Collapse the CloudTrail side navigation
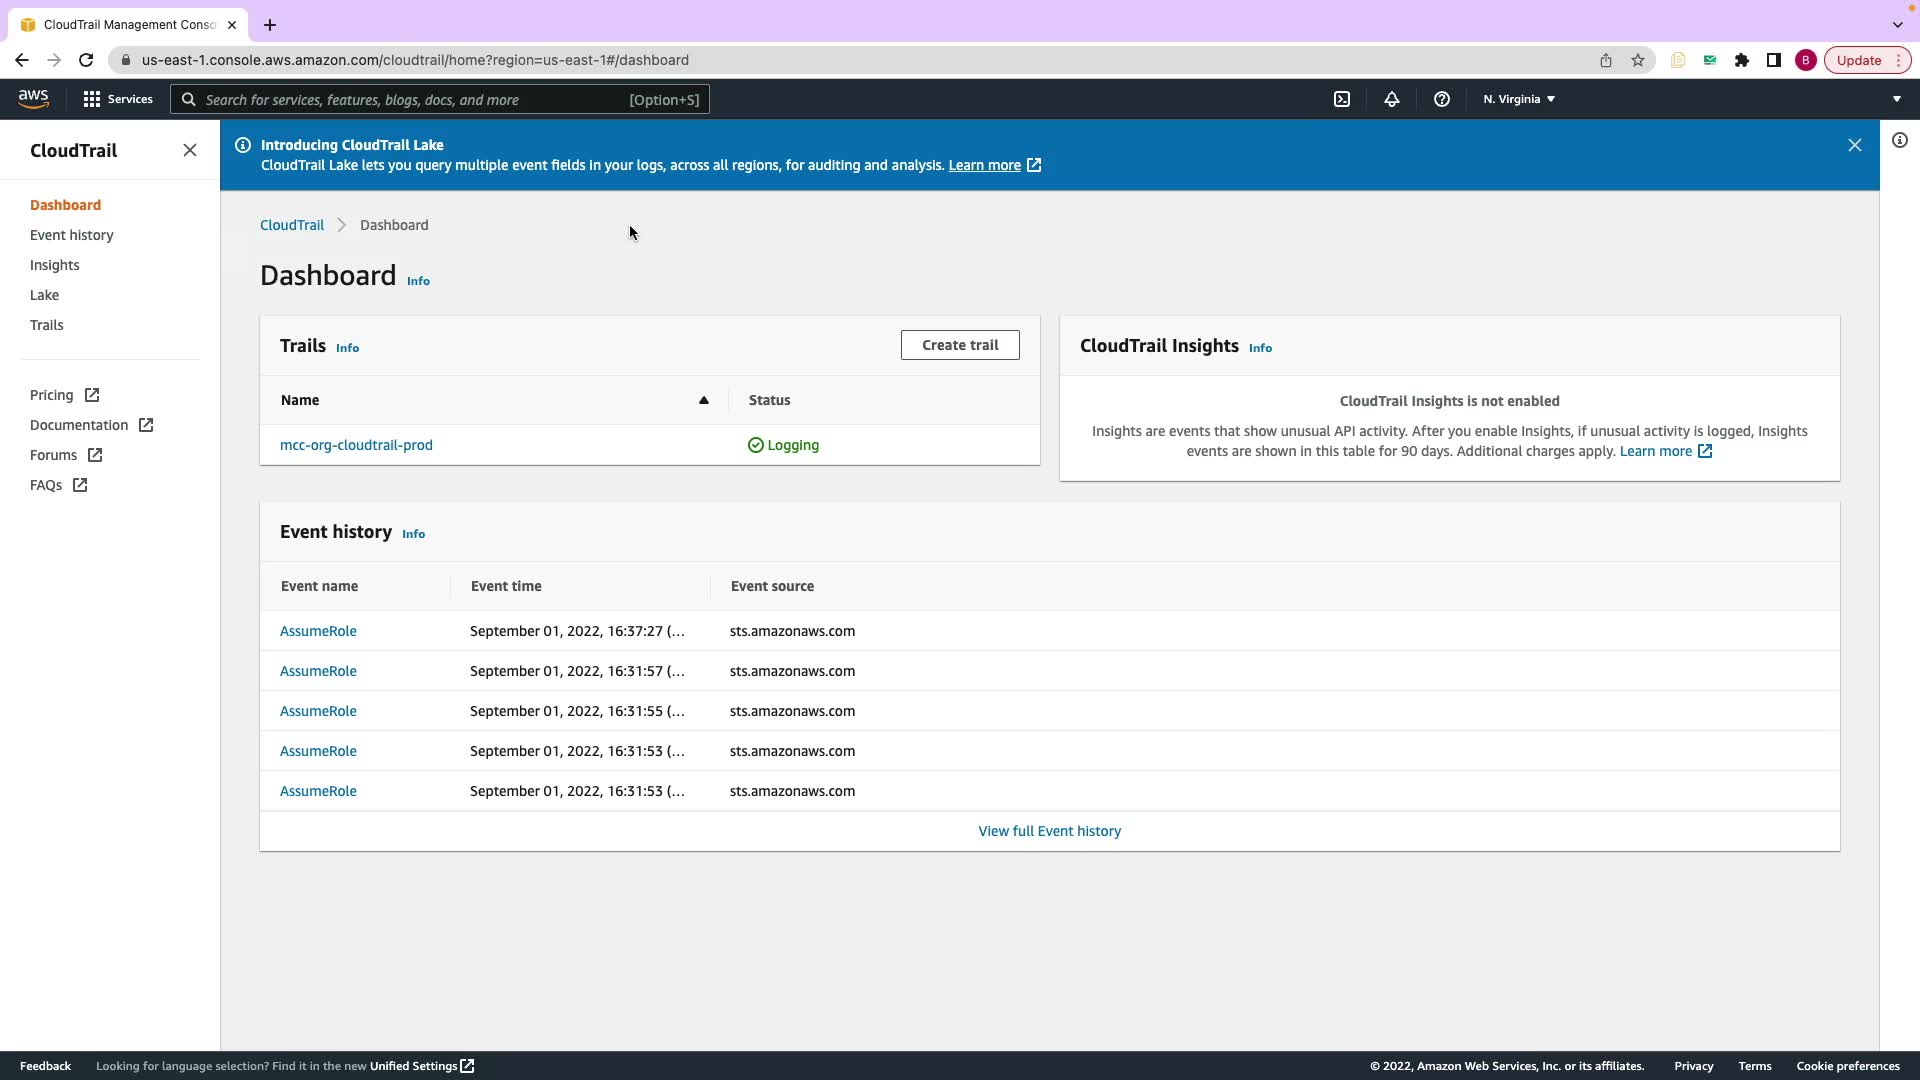 coord(190,150)
